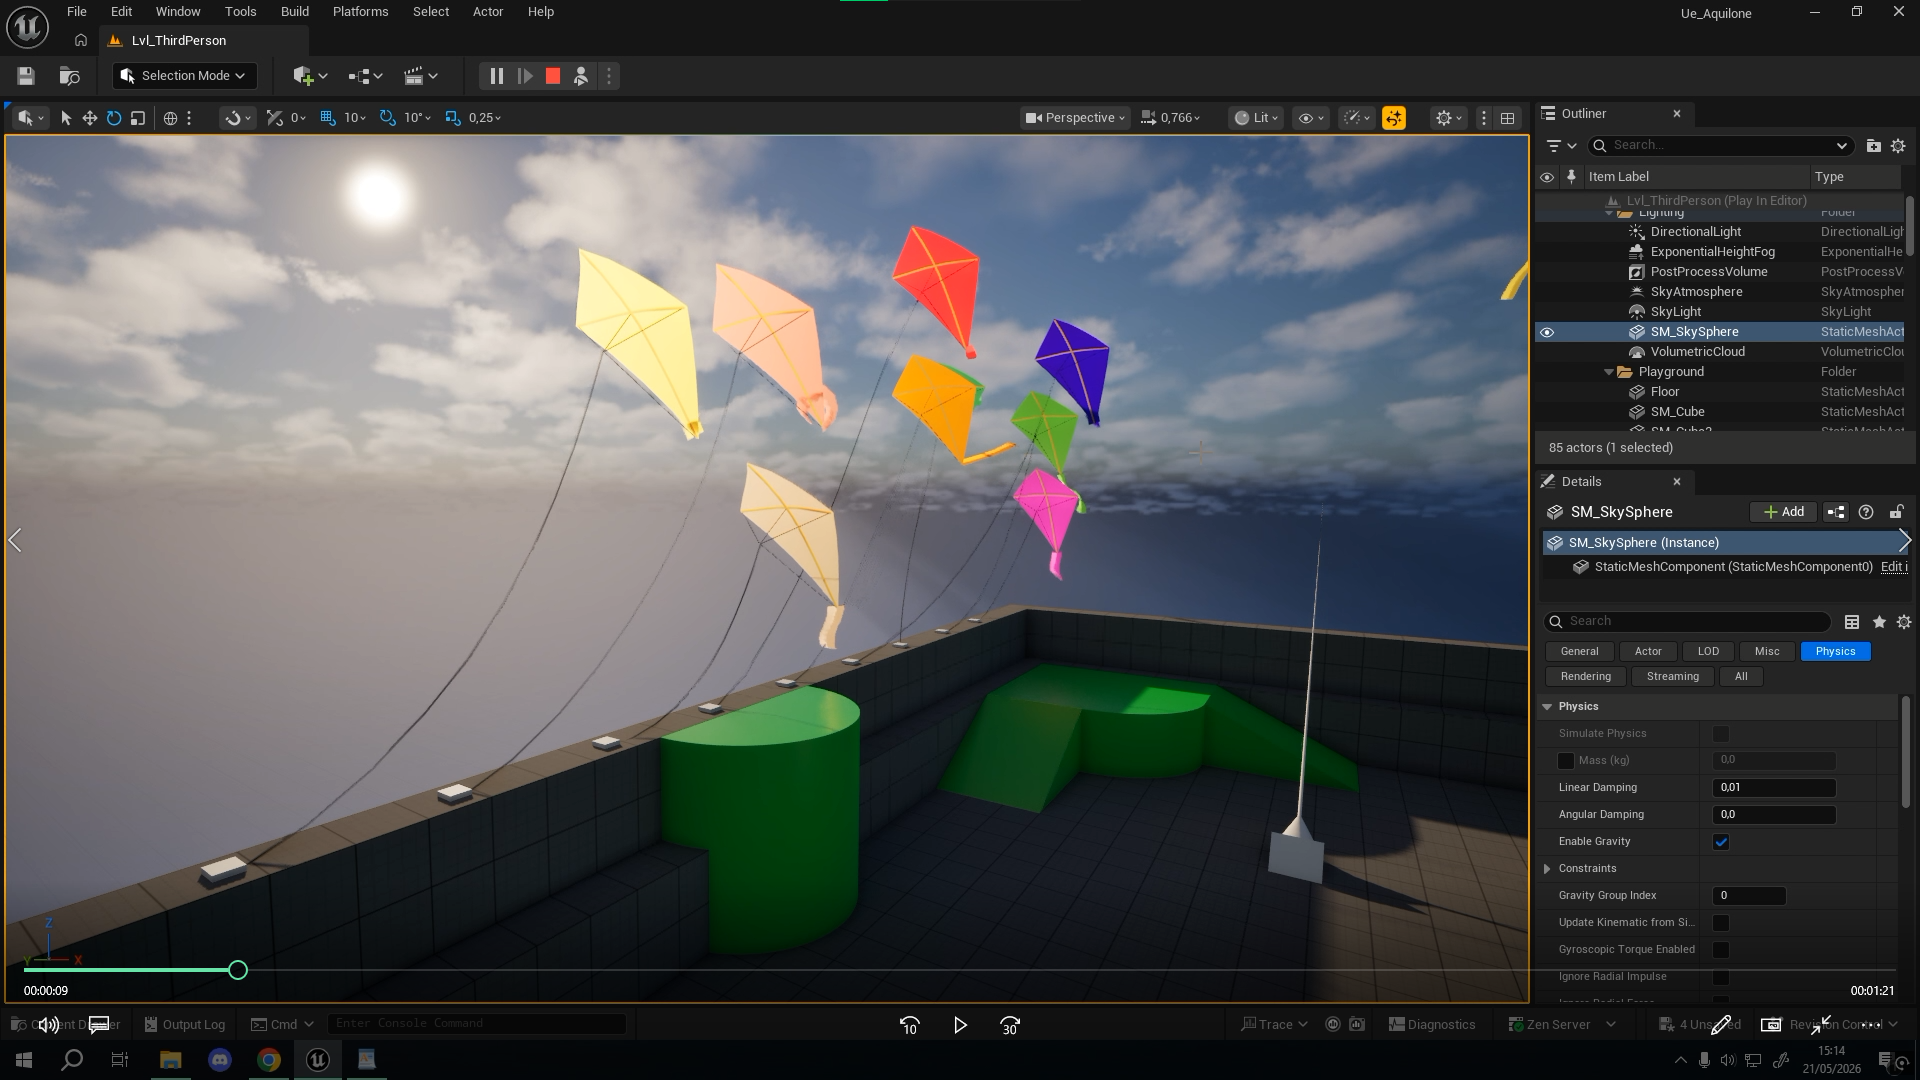
Task: Activate the translate (move) gizmo tool
Action: coord(90,118)
